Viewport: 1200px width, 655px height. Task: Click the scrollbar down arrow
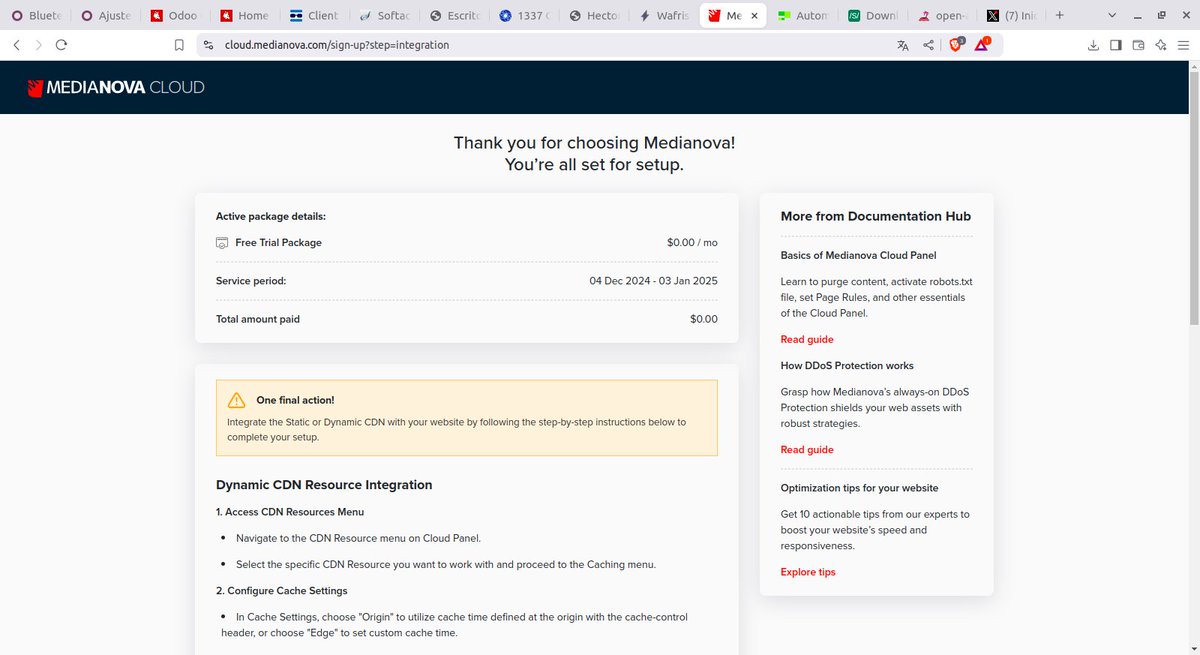1193,648
